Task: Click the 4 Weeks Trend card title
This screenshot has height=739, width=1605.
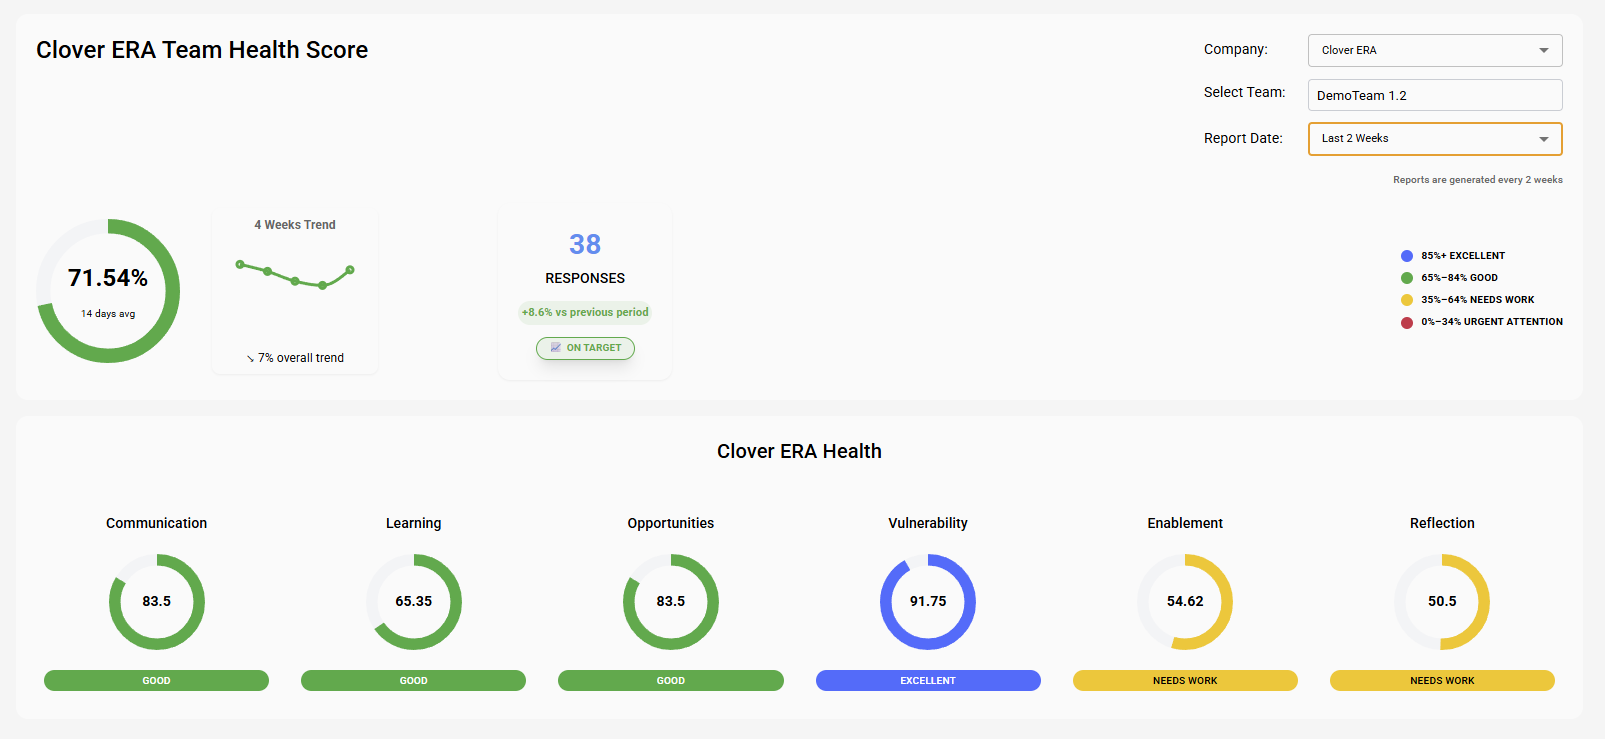Action: [295, 225]
